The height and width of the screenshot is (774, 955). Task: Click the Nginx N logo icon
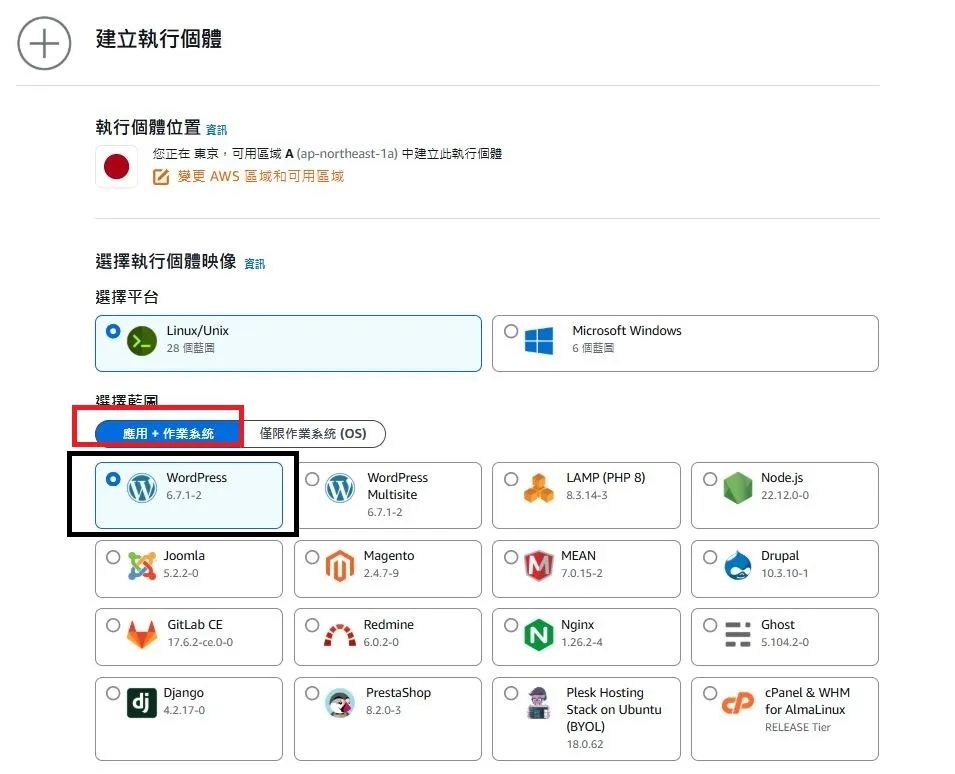539,635
